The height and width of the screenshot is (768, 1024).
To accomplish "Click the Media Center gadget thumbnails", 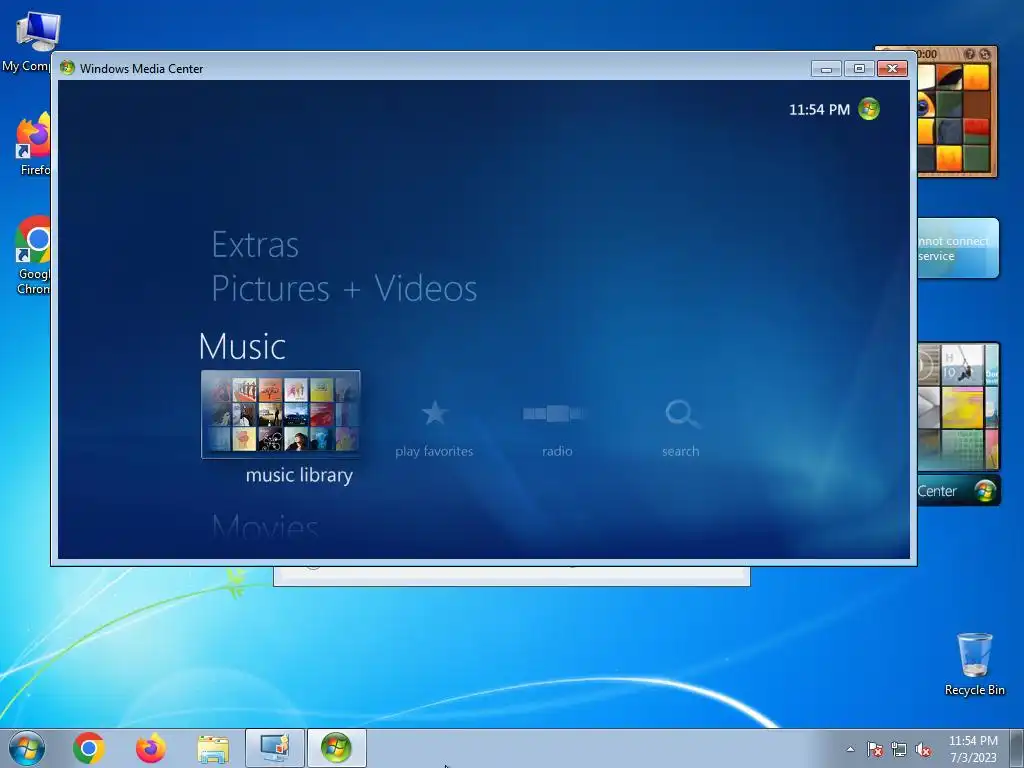I will click(958, 406).
